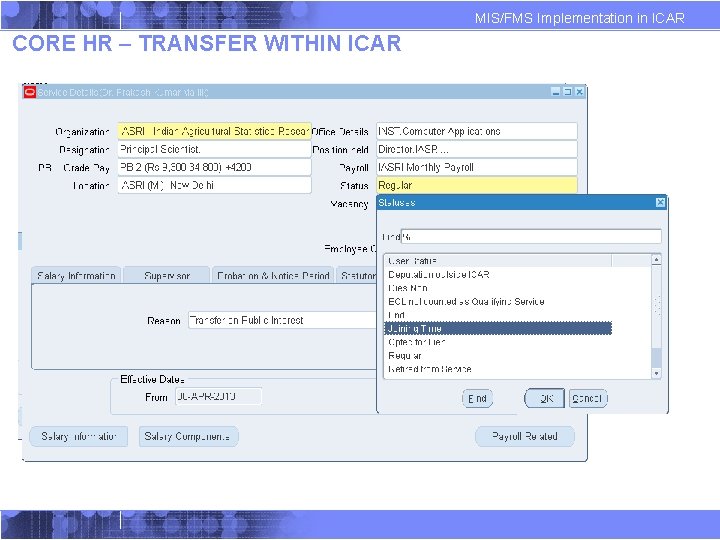This screenshot has height=540, width=720.
Task: Click the Oracle icon in Service Details title bar
Action: [30, 92]
